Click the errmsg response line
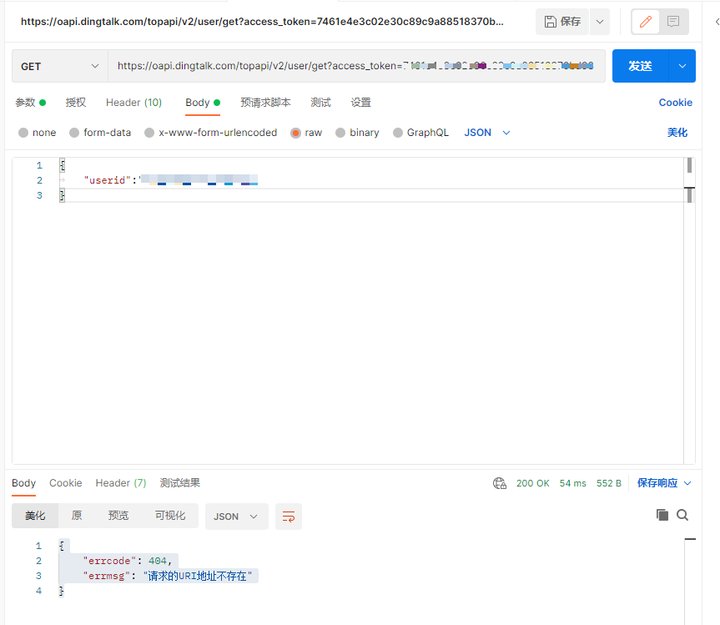Screen dimensions: 720x625 168,576
